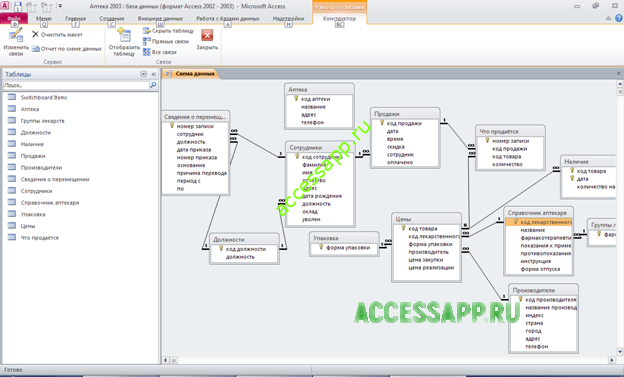Select Упаковка table in navigation pane
This screenshot has width=624, height=377.
(33, 214)
